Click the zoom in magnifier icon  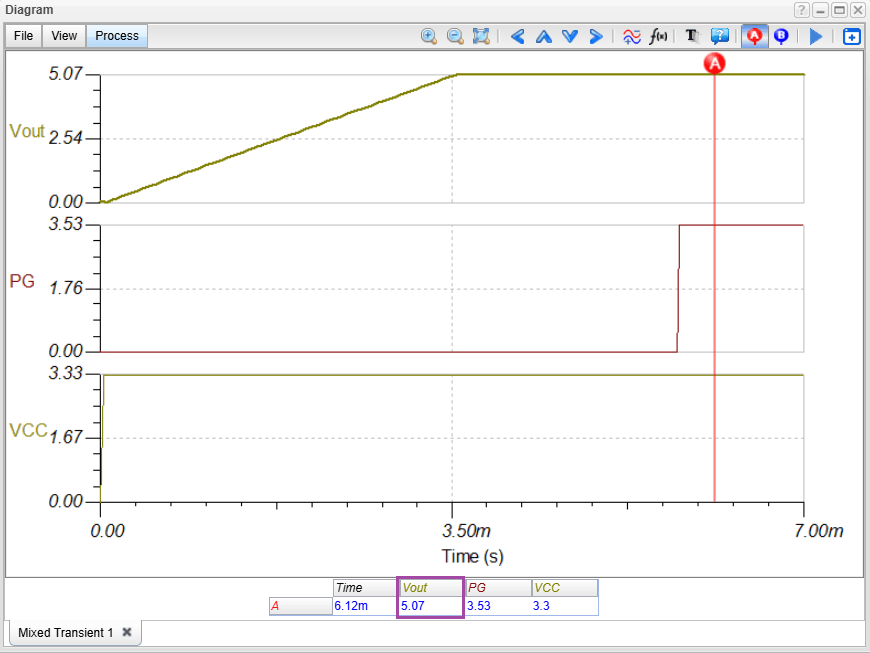click(x=429, y=36)
